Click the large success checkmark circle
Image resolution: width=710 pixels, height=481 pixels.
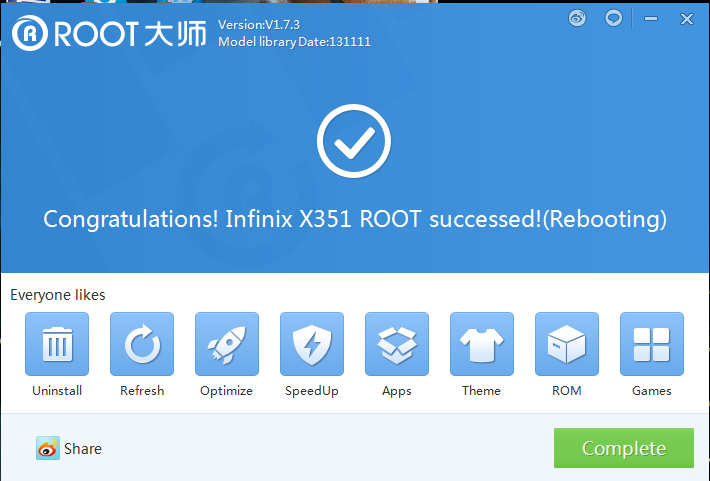pyautogui.click(x=354, y=141)
